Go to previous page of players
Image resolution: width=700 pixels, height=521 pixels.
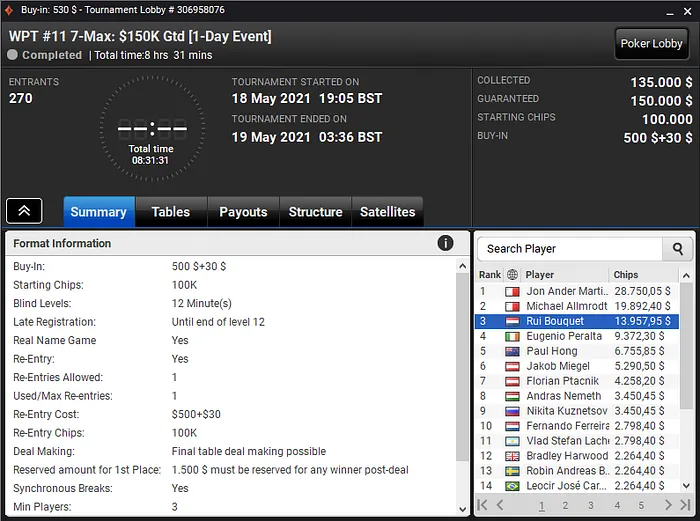[x=500, y=505]
